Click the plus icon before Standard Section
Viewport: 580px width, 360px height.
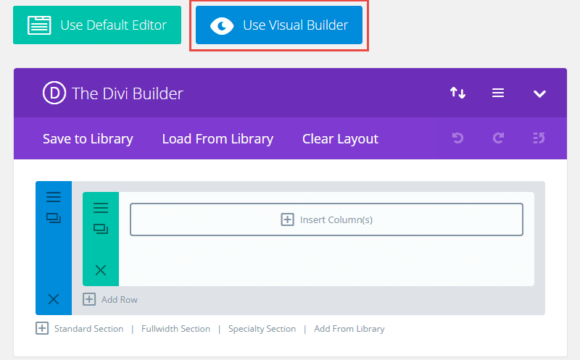click(x=42, y=328)
